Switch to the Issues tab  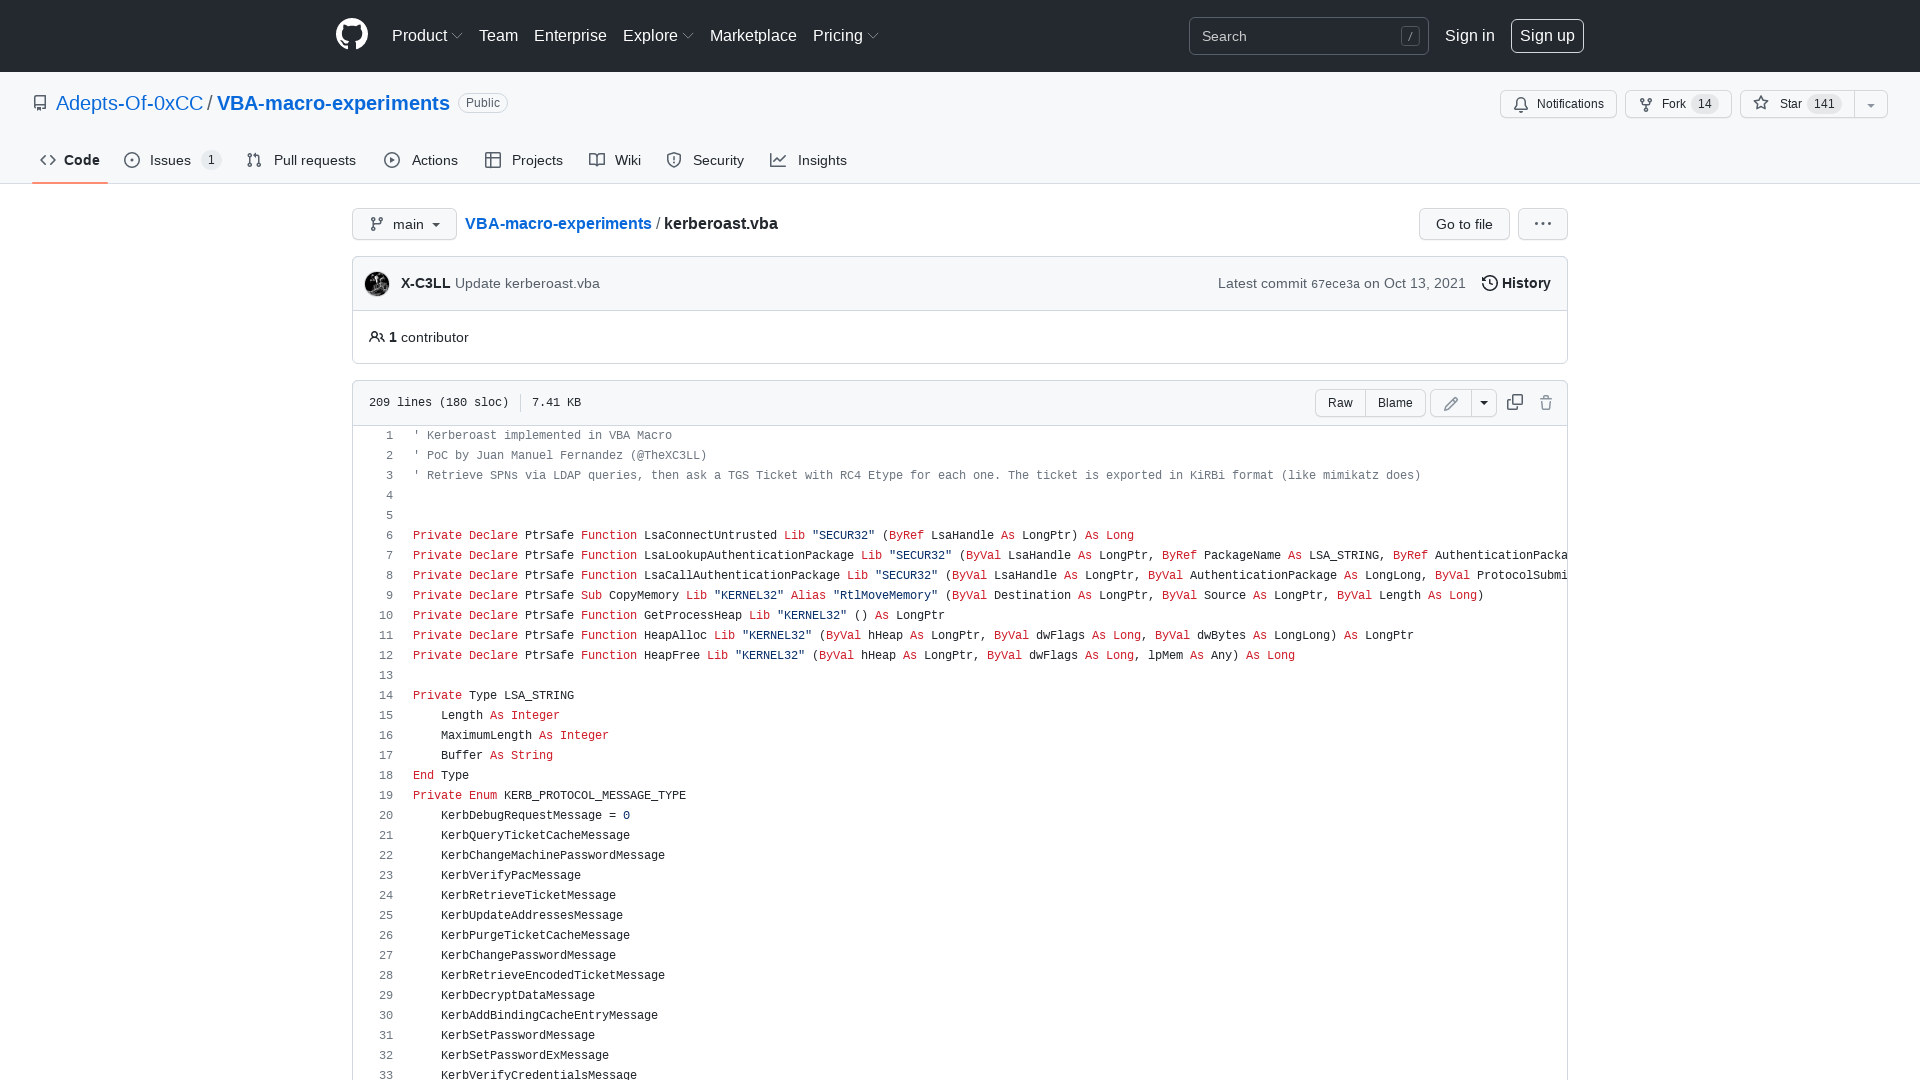[170, 160]
